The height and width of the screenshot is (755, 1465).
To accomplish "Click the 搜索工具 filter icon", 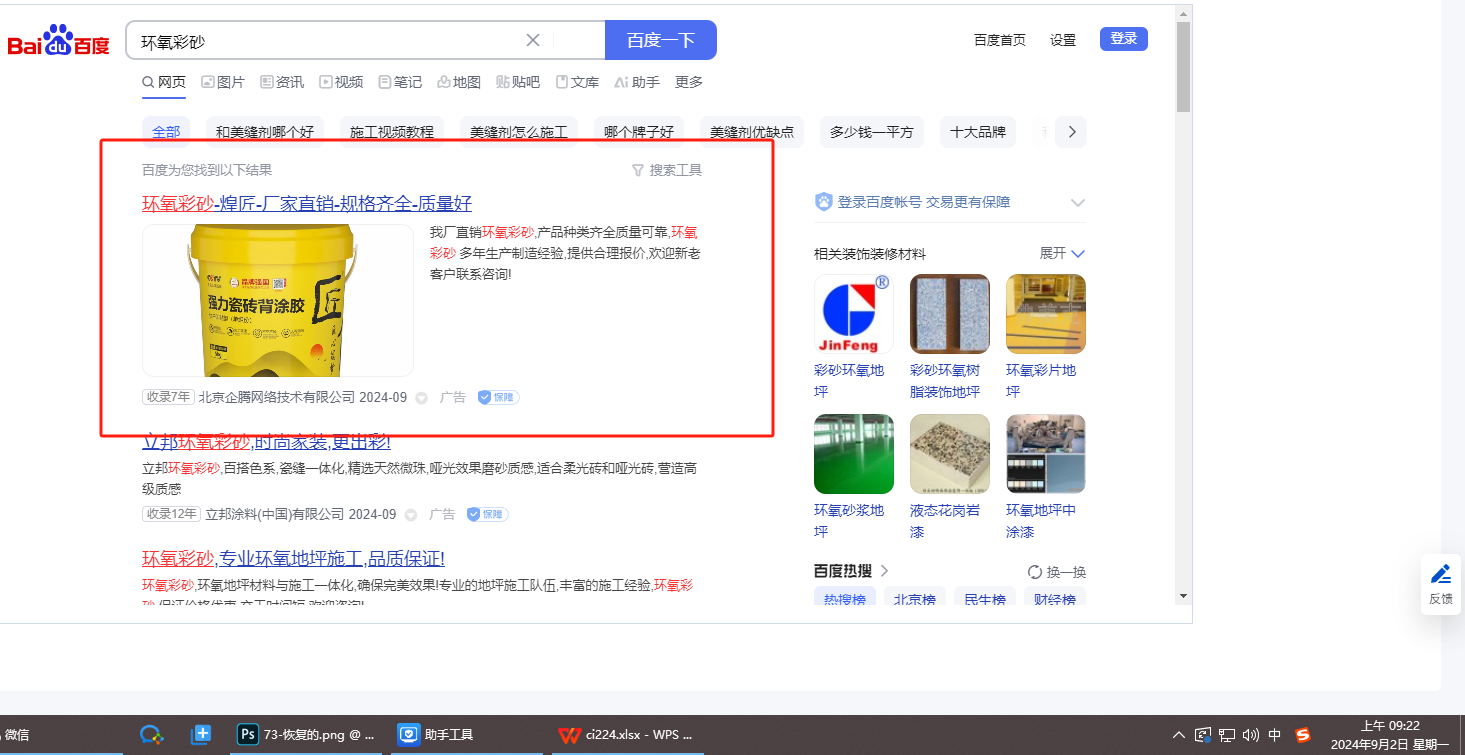I will point(638,170).
